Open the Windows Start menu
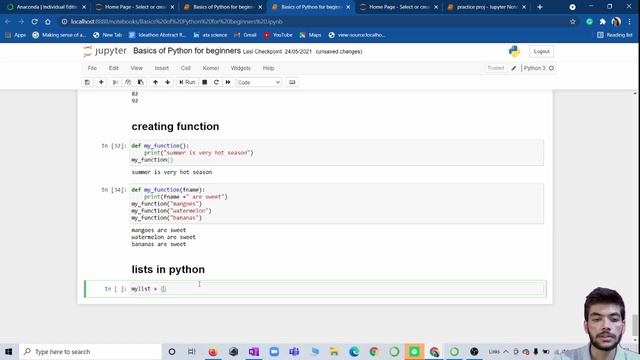Image resolution: width=640 pixels, height=360 pixels. tap(9, 351)
